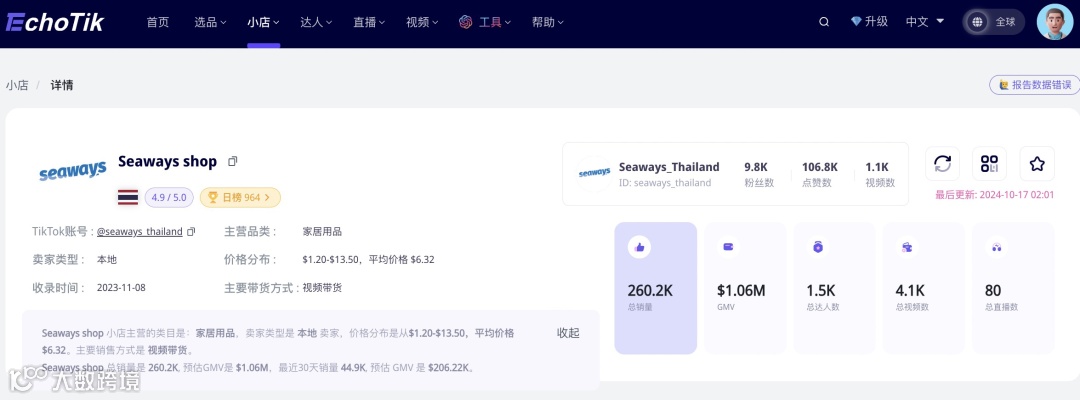The width and height of the screenshot is (1080, 400).
Task: Copy the Seaways shop name icon
Action: [x=233, y=161]
